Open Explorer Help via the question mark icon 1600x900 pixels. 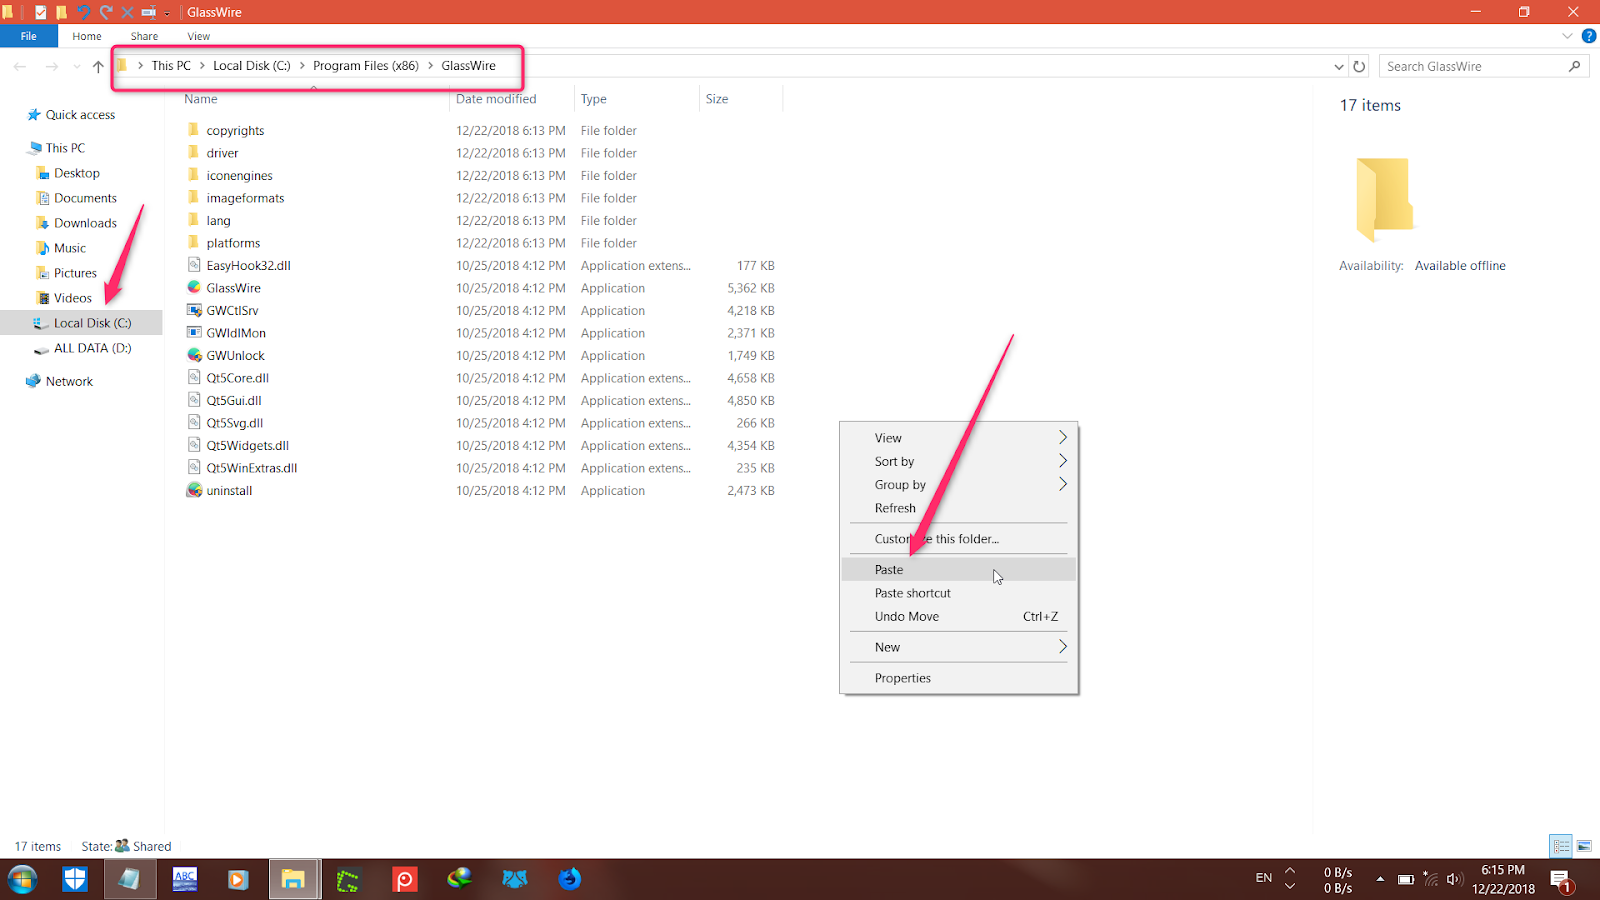(x=1589, y=36)
